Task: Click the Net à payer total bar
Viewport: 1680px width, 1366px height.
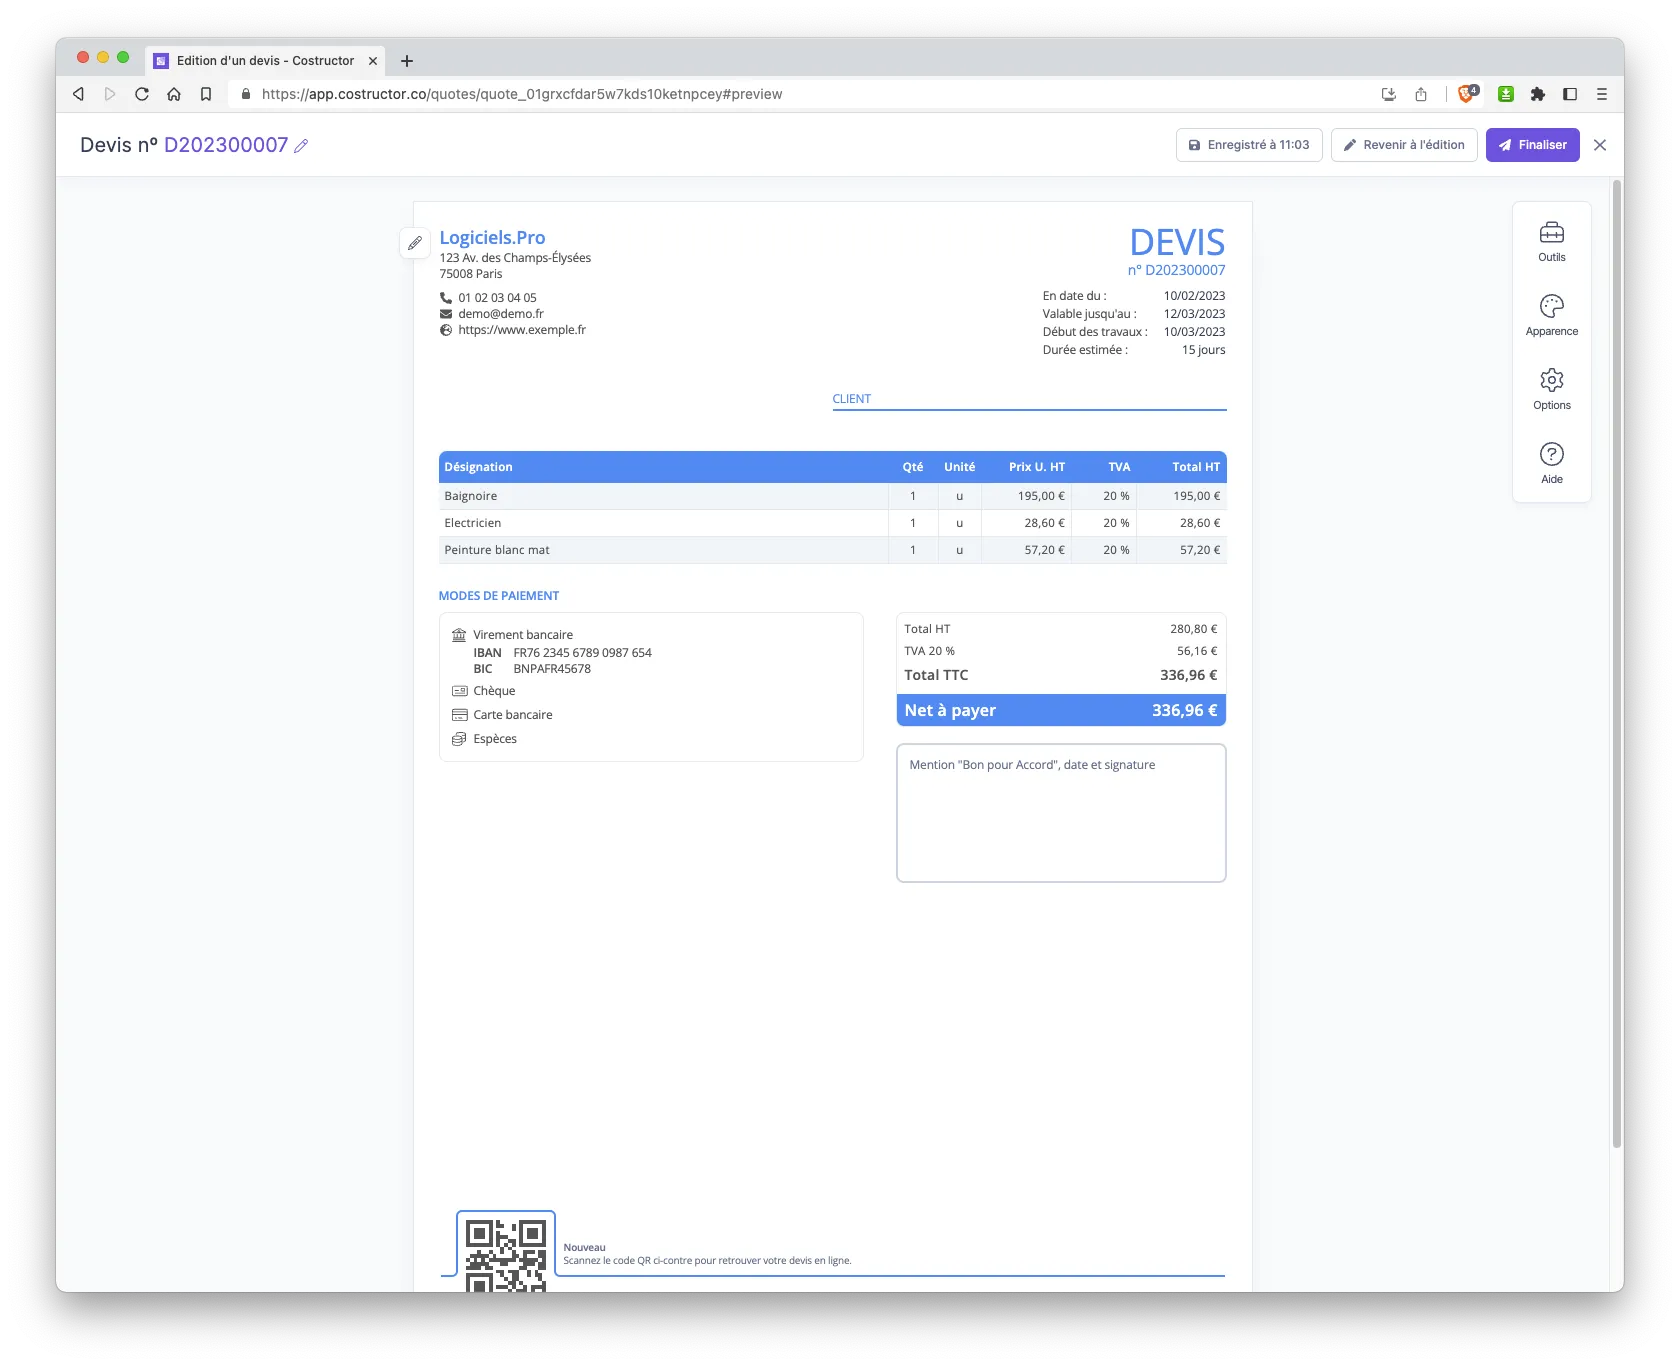Action: [x=1061, y=710]
